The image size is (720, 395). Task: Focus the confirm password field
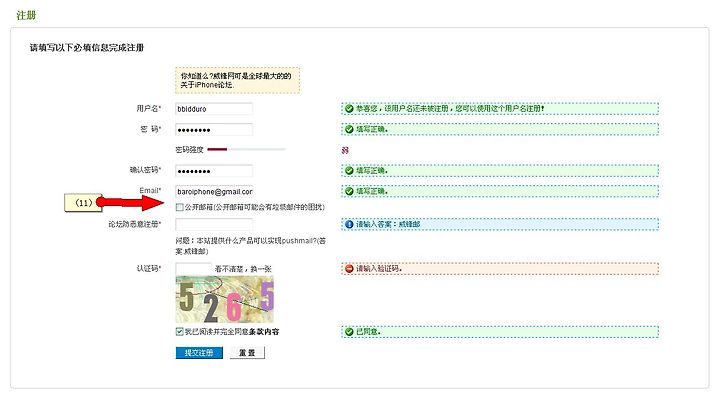tap(214, 171)
